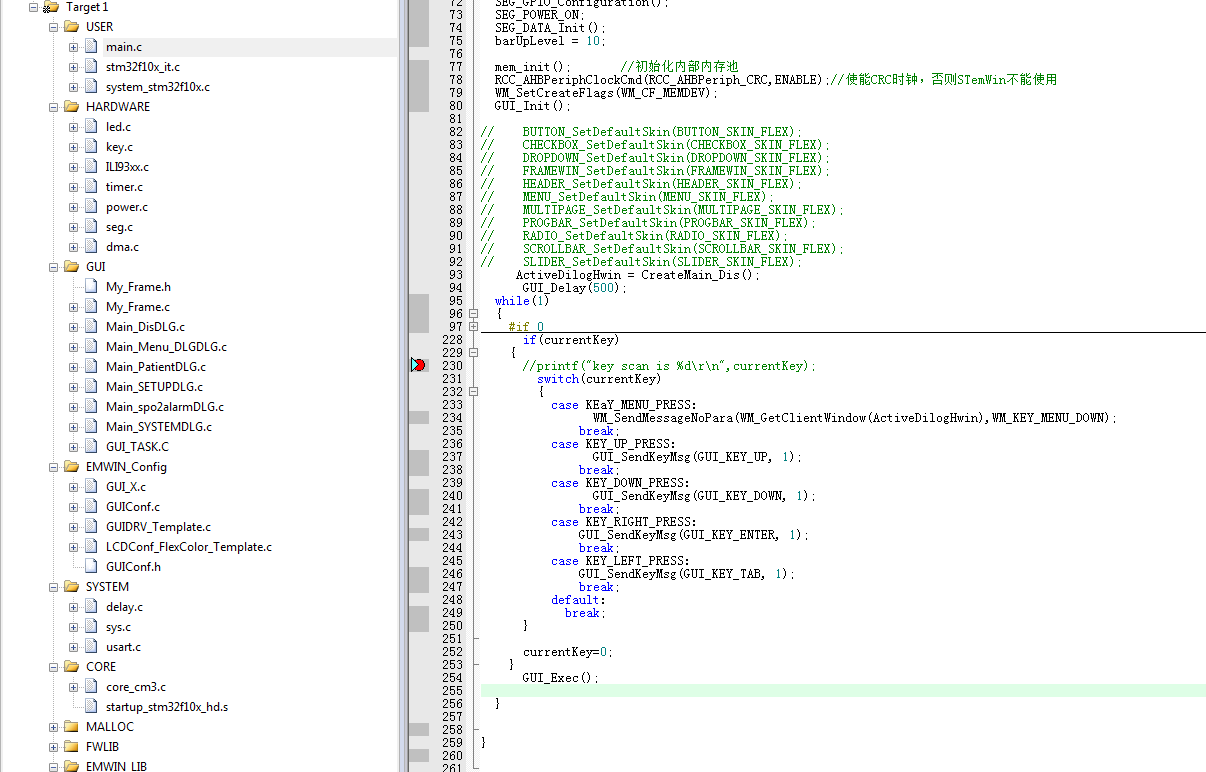This screenshot has width=1206, height=772.
Task: Click the file icon beside core_cm3.c
Action: (x=91, y=687)
